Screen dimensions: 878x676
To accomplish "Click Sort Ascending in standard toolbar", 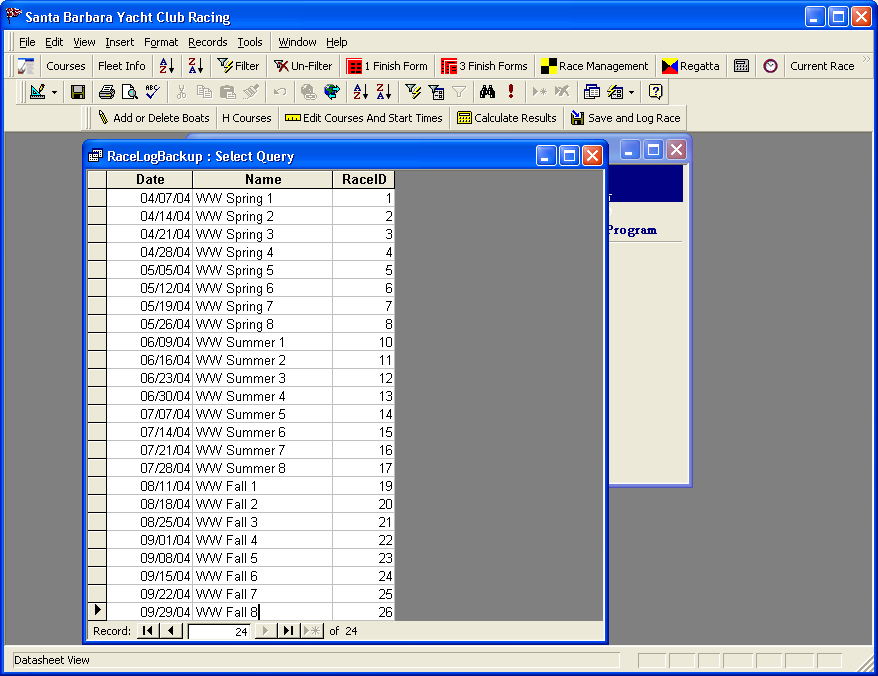I will (360, 92).
